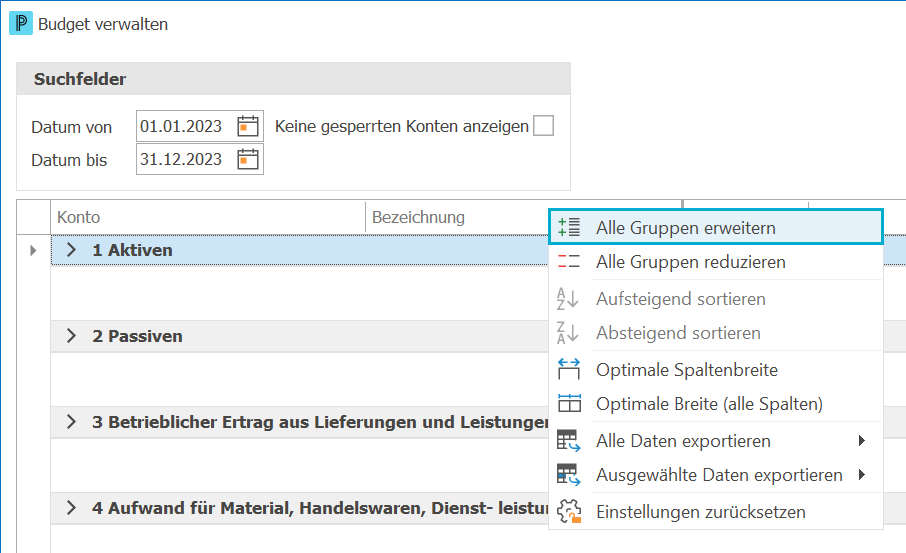Open Ausgewählte Daten exportieren submenu arrow

[862, 474]
